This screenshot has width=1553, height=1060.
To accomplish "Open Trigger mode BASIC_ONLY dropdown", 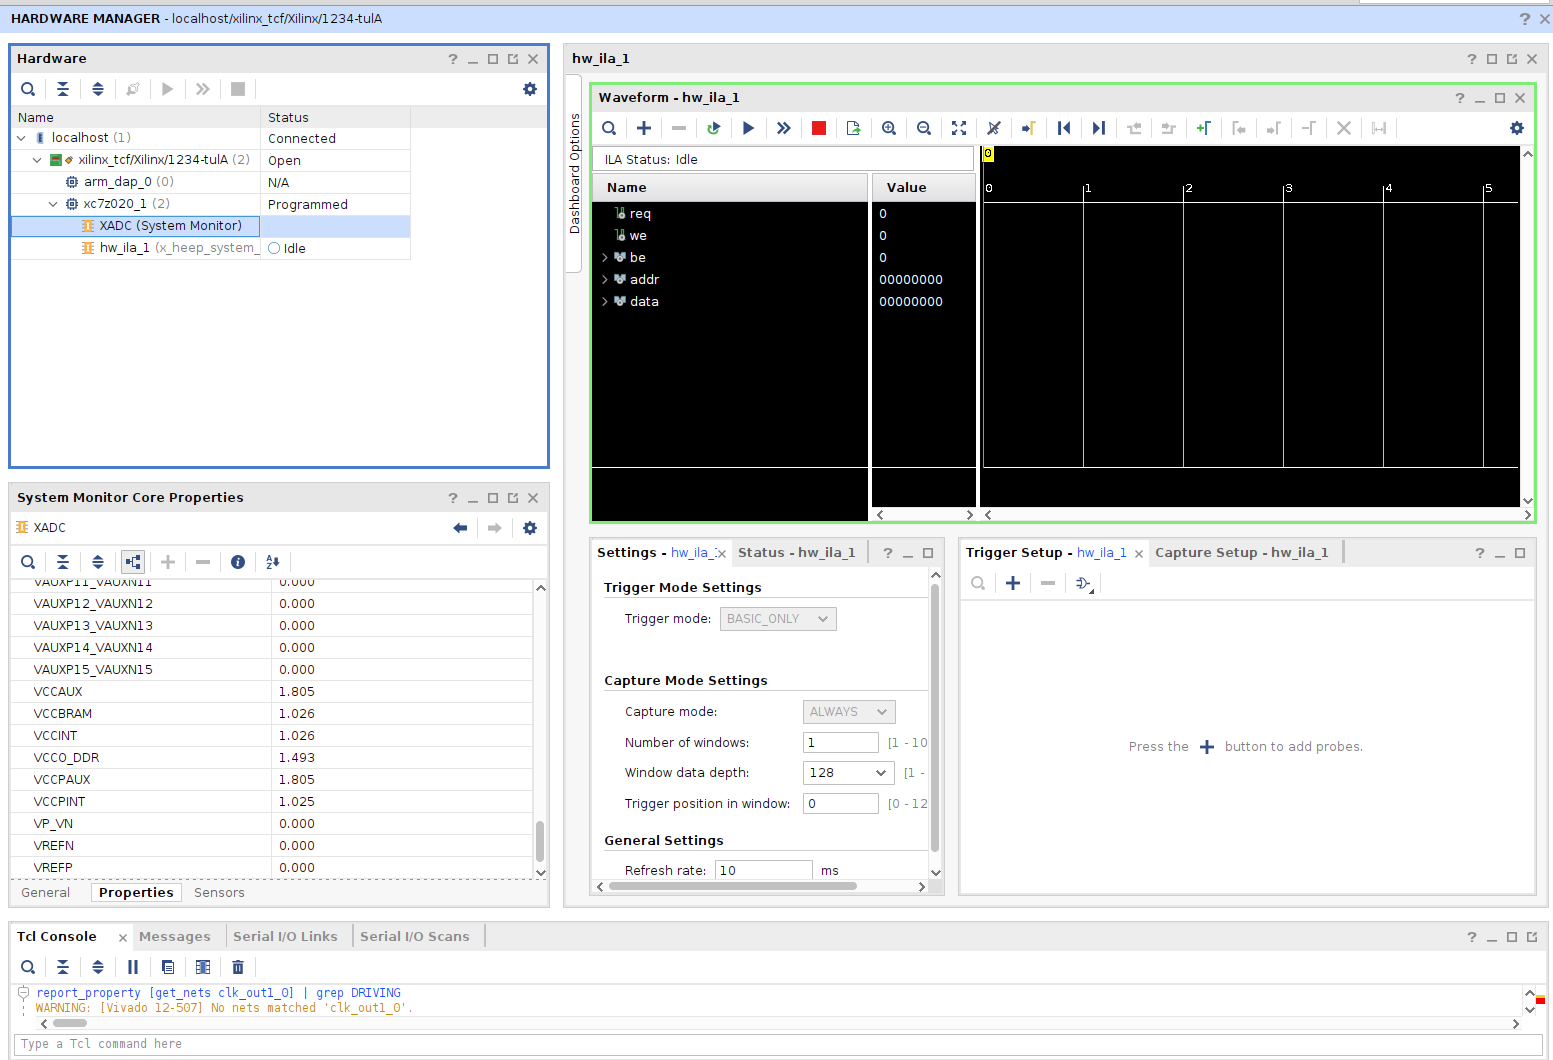I will coord(778,619).
